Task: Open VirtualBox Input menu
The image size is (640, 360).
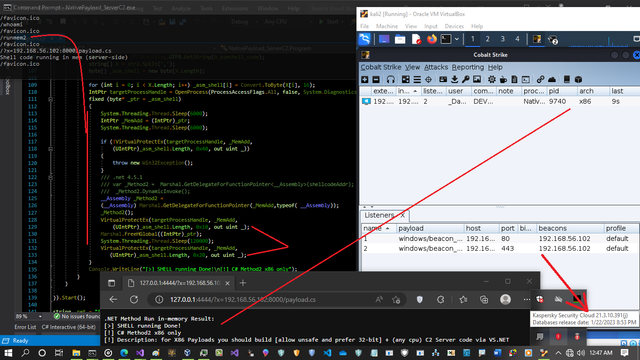Action: tap(431, 26)
